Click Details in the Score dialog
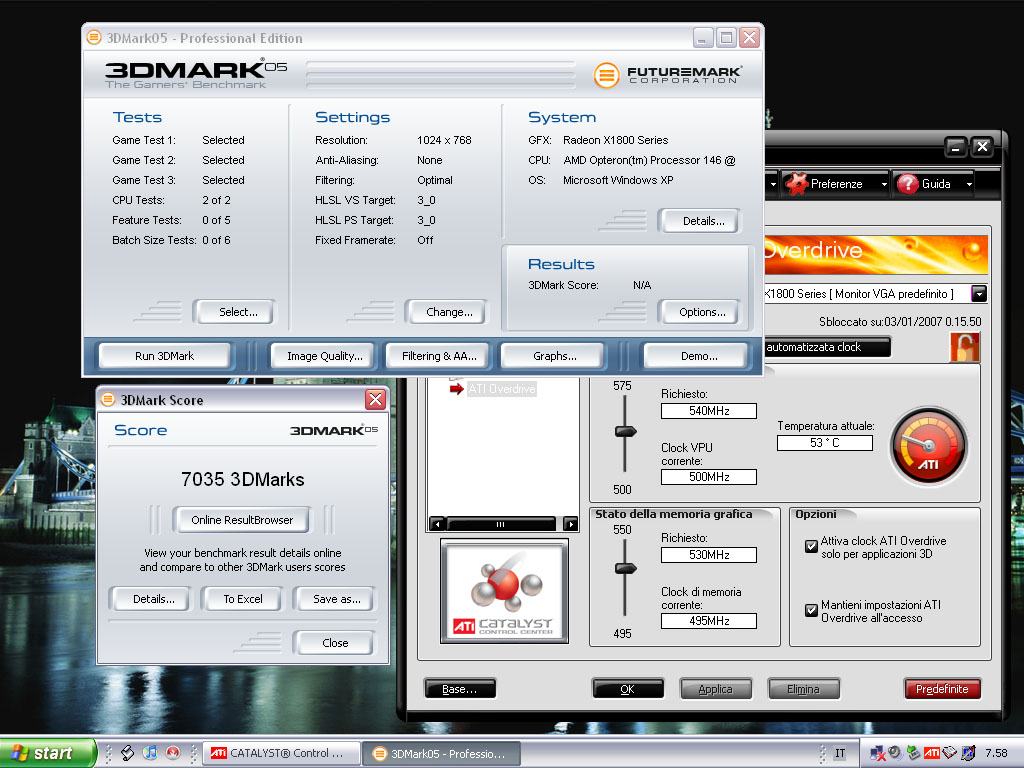1024x768 pixels. click(x=153, y=599)
